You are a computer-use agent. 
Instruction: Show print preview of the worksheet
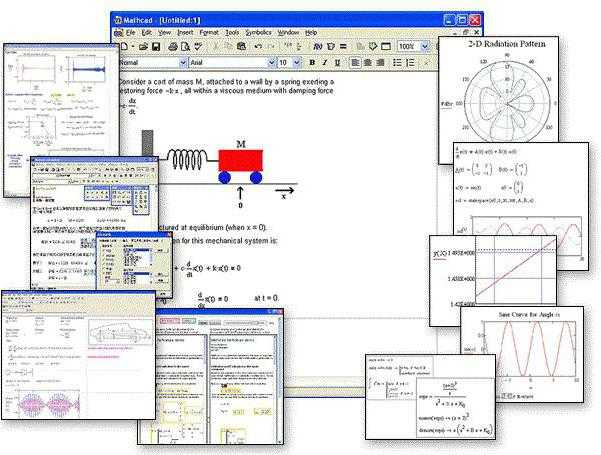(186, 46)
